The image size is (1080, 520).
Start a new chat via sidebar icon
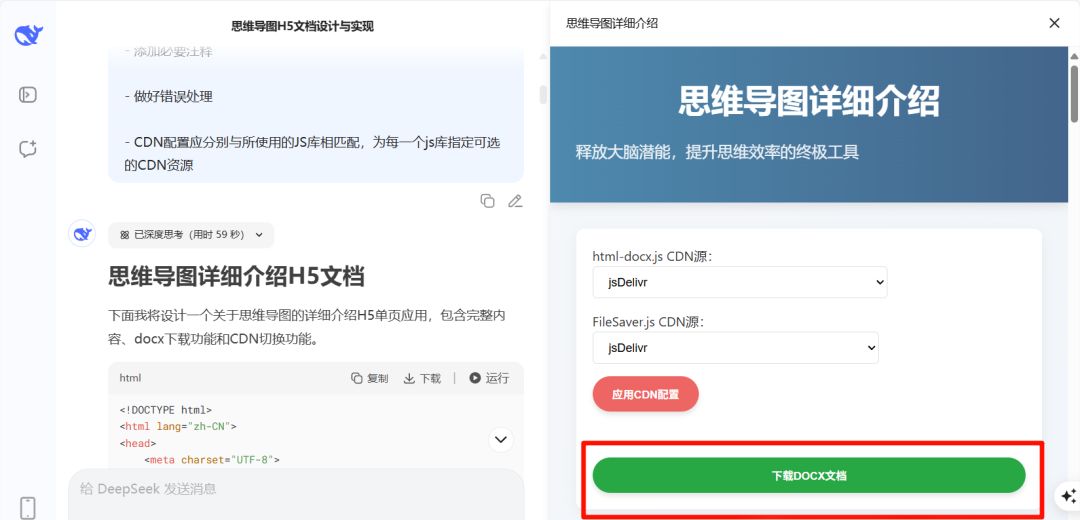click(x=28, y=149)
